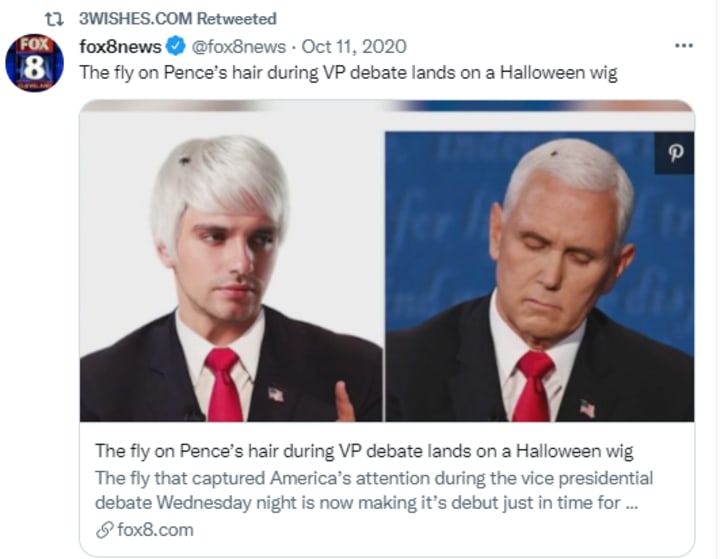Click the cropped image strip at the card top
Image resolution: width=720 pixels, height=559 pixels.
pyautogui.click(x=387, y=106)
